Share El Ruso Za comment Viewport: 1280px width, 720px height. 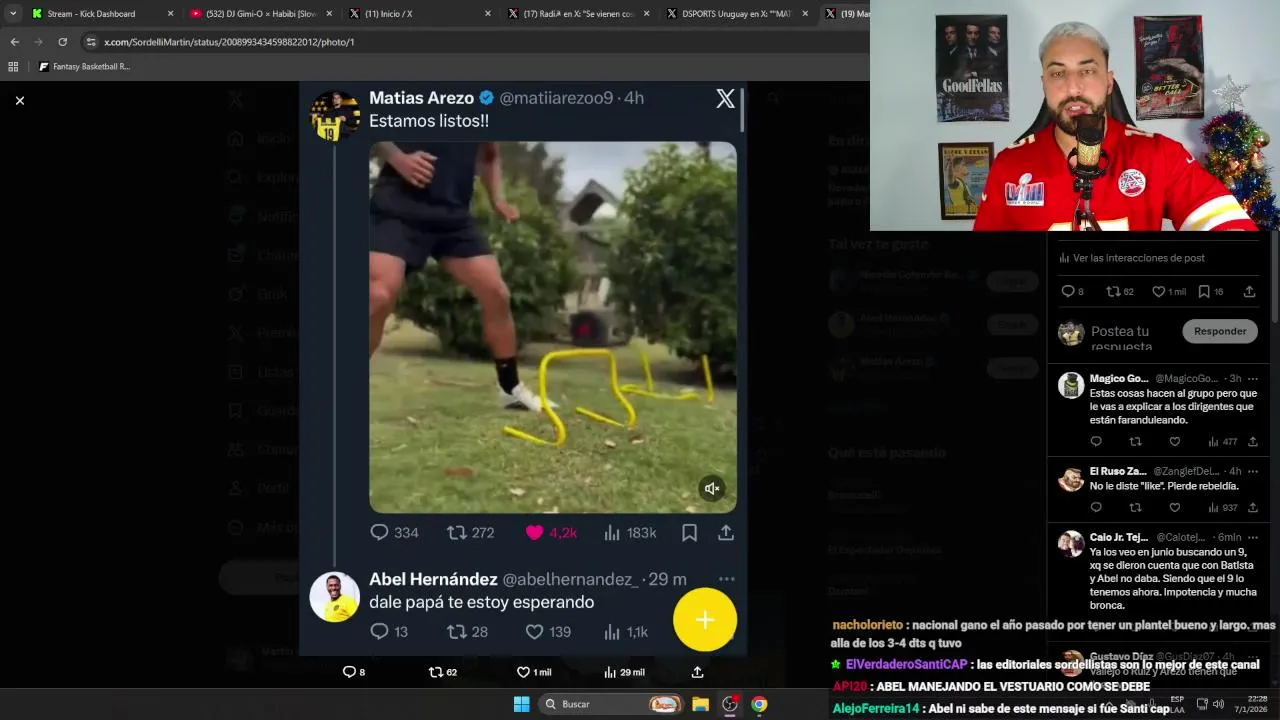click(1252, 507)
